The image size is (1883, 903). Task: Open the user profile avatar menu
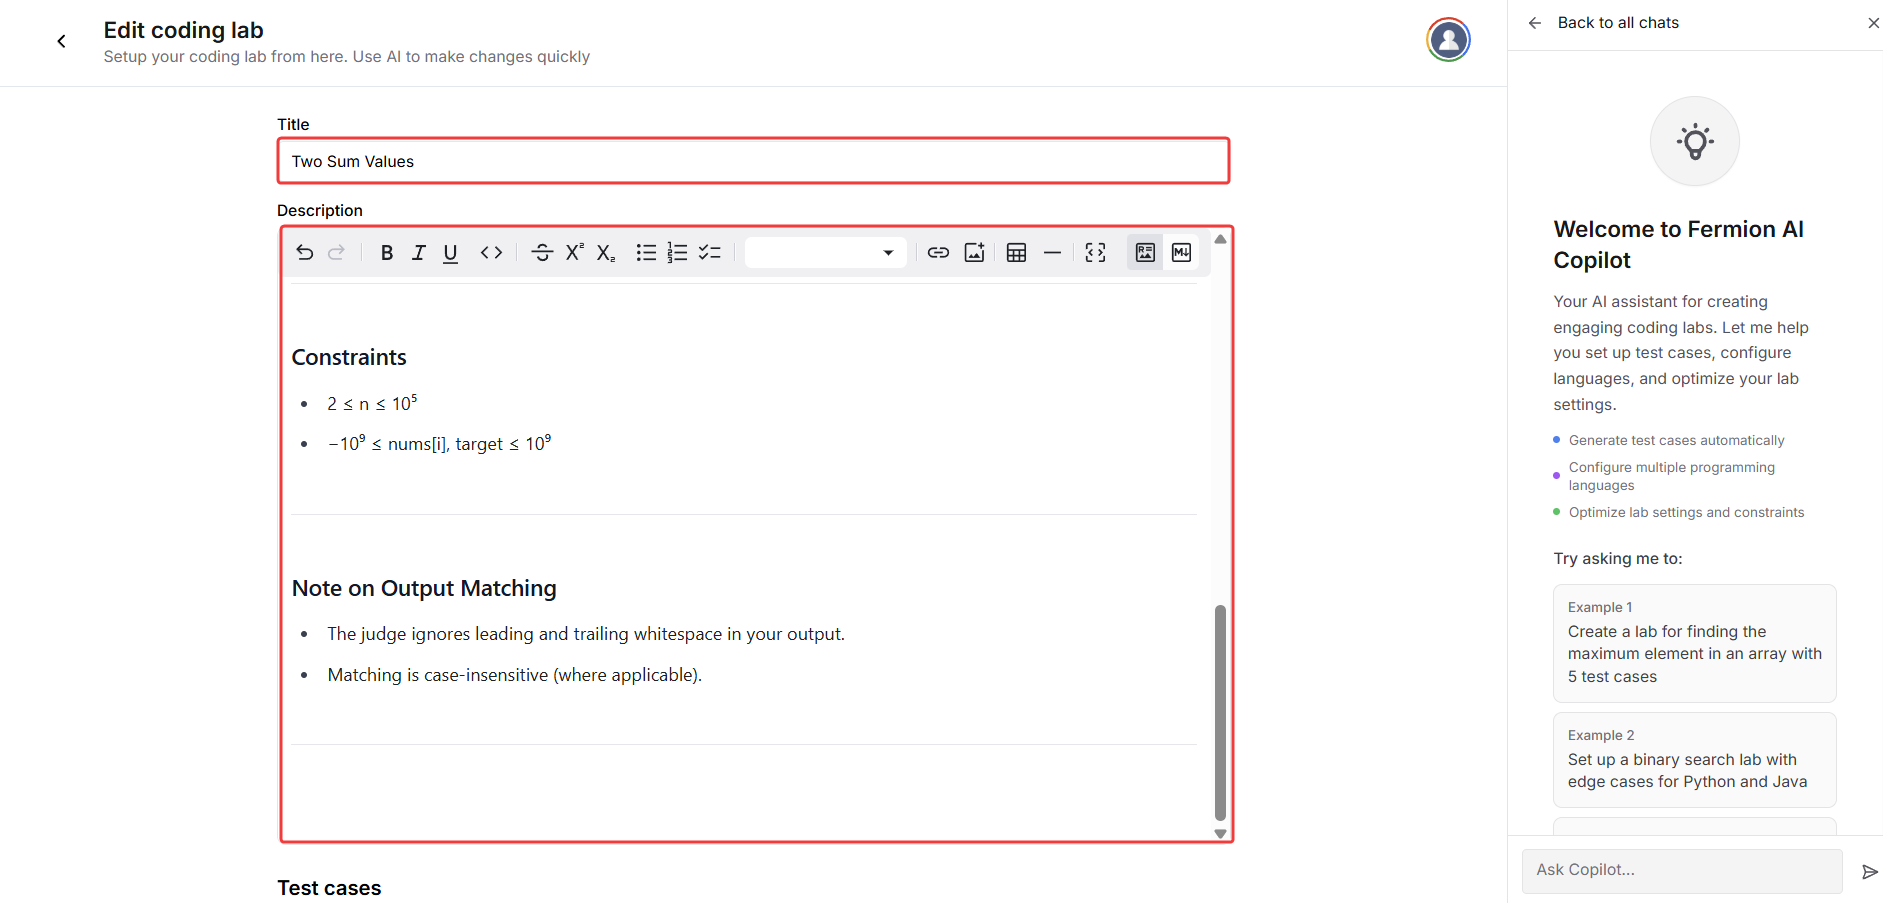1448,40
